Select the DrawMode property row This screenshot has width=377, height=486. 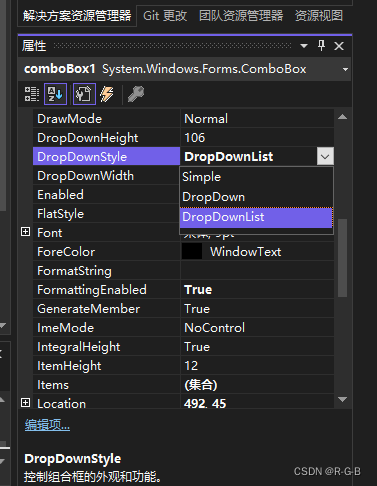(183, 119)
